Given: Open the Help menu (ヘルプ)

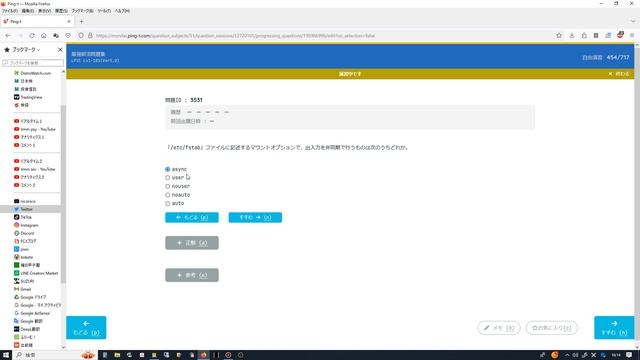Looking at the screenshot, I should point(122,11).
